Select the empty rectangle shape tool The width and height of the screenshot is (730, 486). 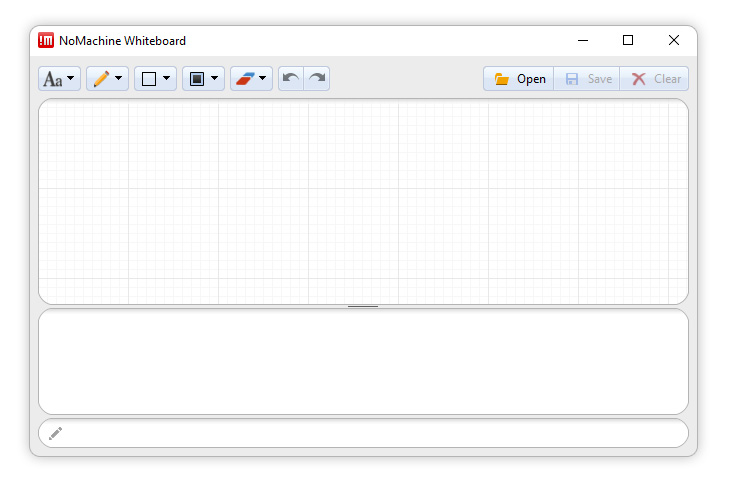pyautogui.click(x=148, y=79)
